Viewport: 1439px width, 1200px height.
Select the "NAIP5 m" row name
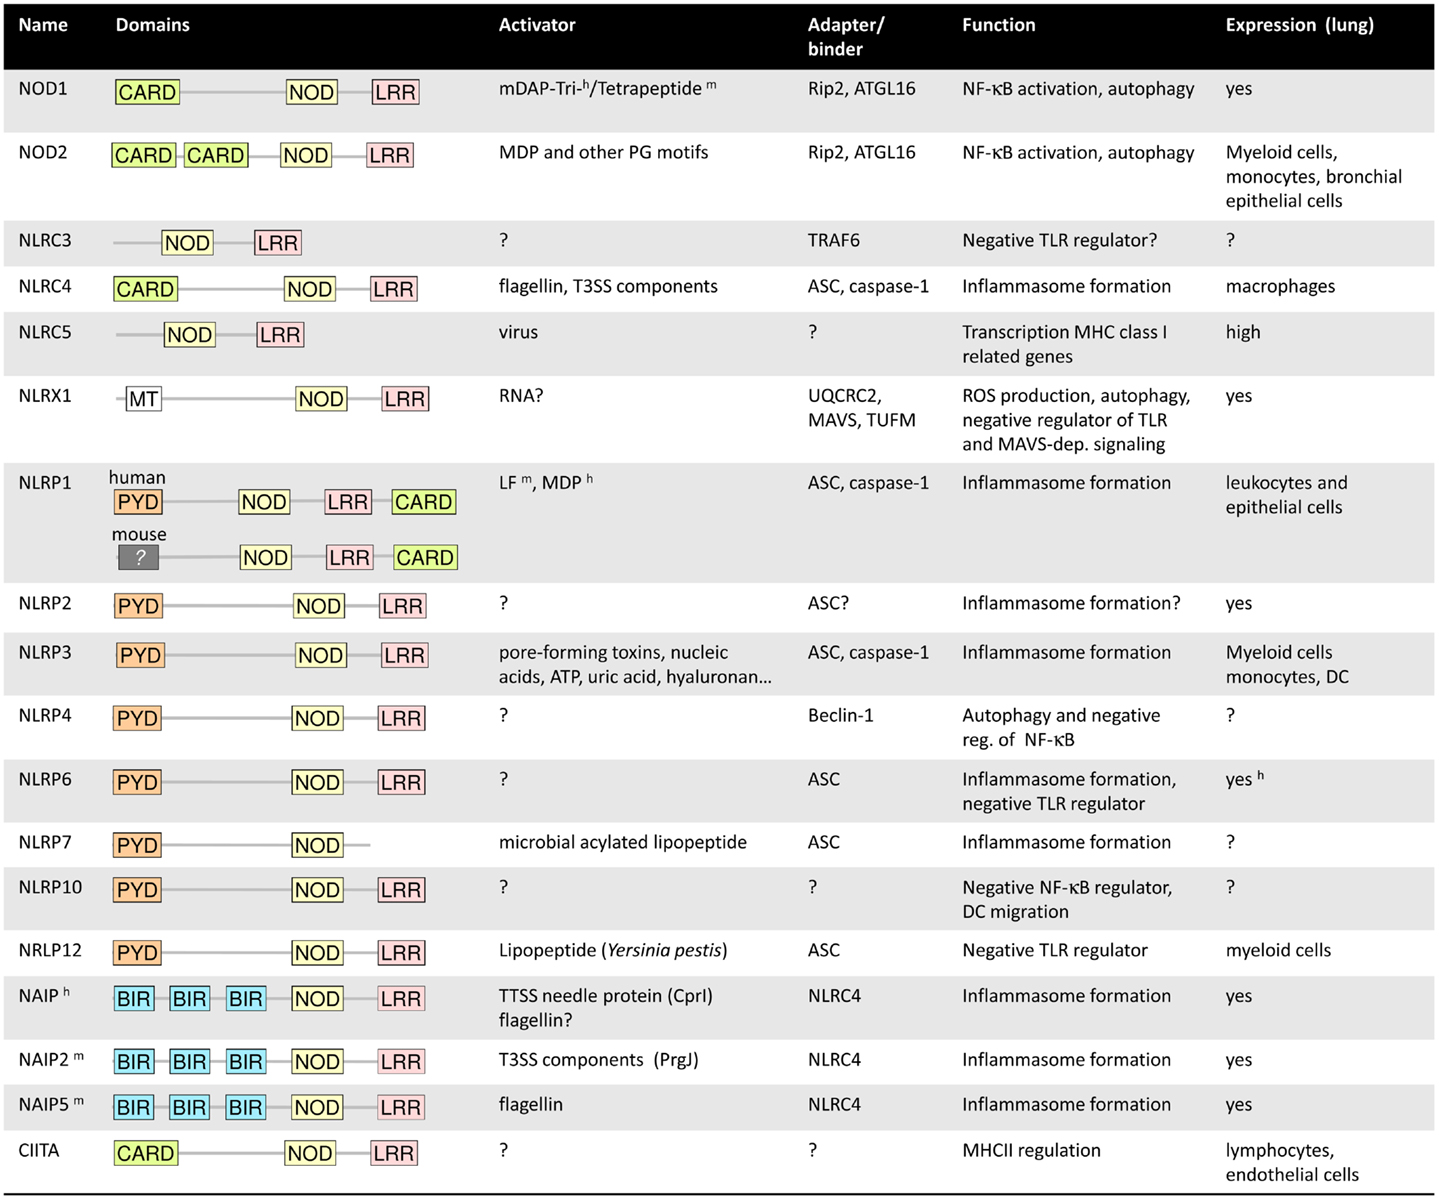pyautogui.click(x=51, y=1104)
